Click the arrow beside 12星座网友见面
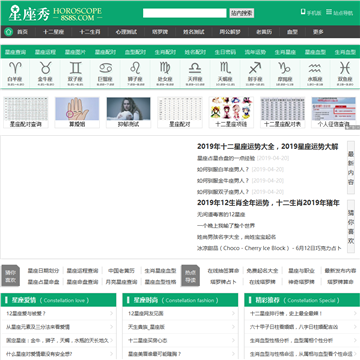360x360 pixels. [x=233, y=314]
